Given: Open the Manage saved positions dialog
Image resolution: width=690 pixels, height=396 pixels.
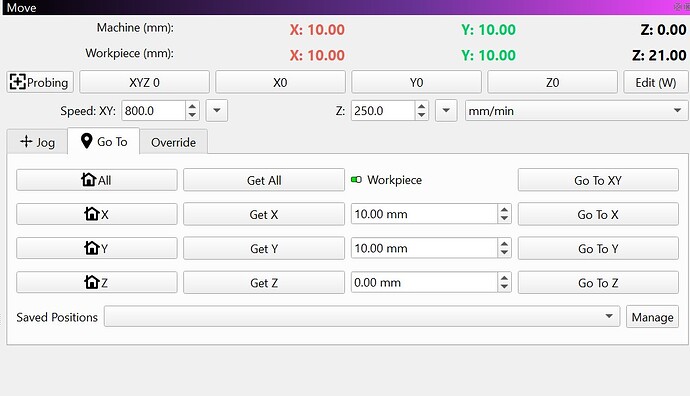Looking at the screenshot, I should 653,317.
